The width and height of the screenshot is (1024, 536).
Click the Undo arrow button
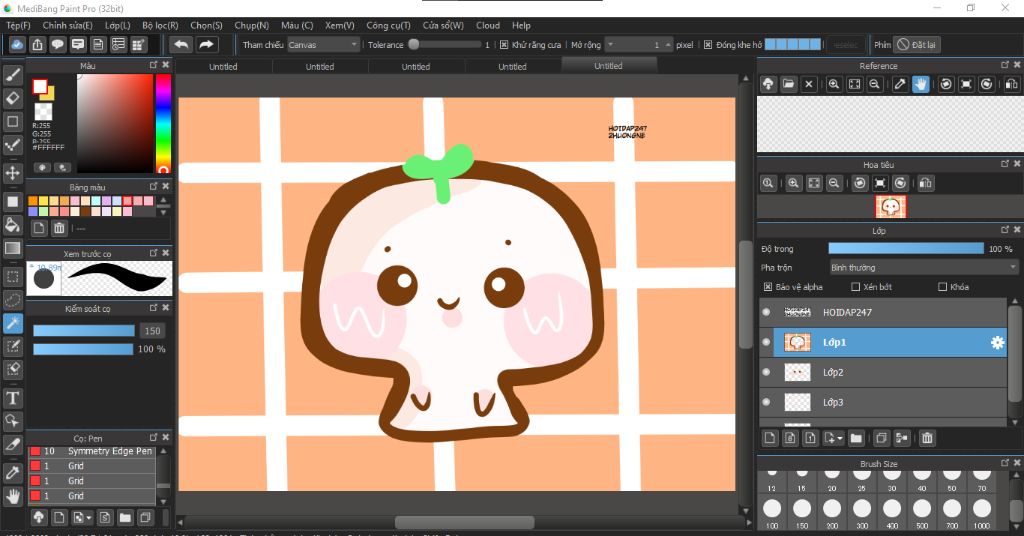(181, 44)
